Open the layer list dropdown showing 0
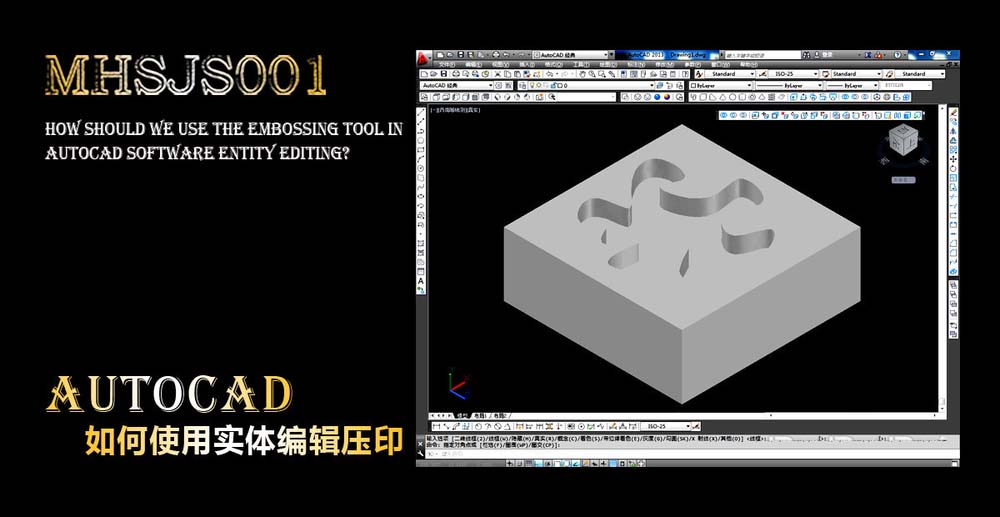The image size is (1000, 517). click(592, 85)
